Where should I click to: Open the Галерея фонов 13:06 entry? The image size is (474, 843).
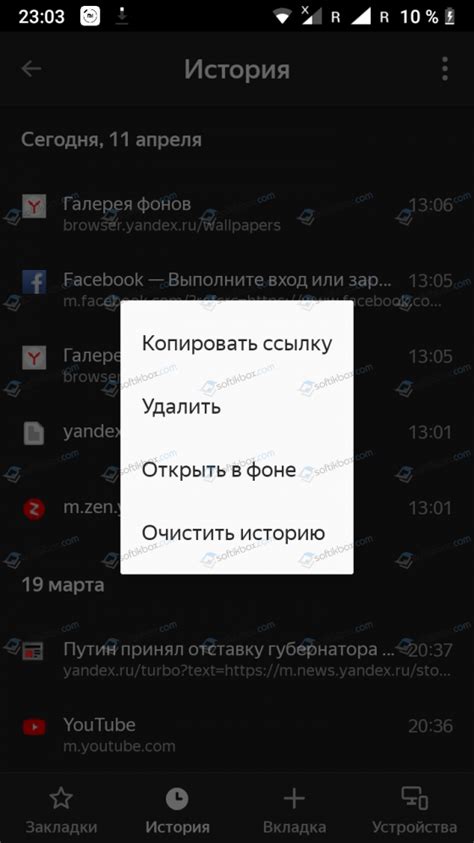click(x=237, y=213)
